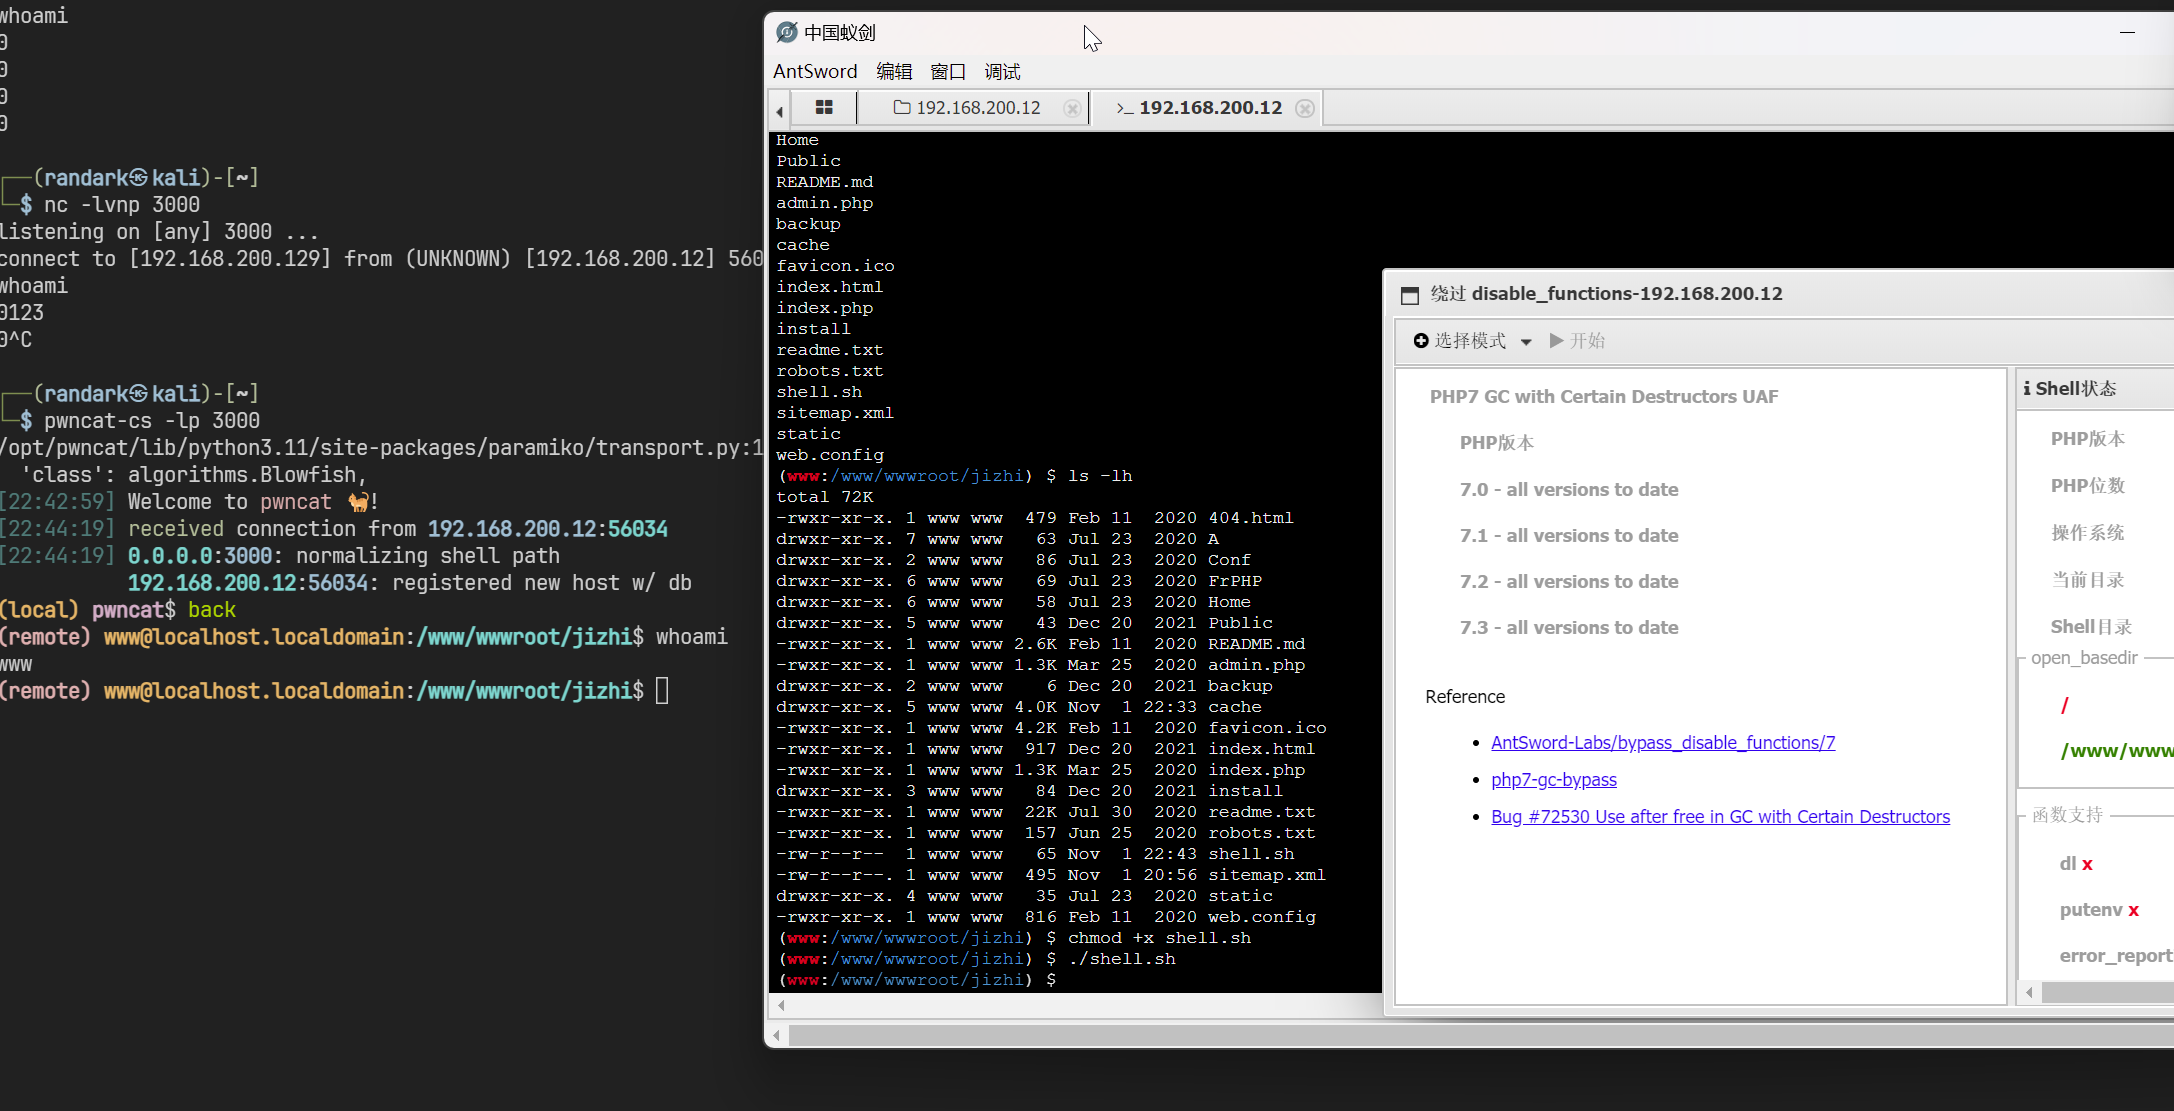Select 7.0 - all versions to date

coord(1569,490)
